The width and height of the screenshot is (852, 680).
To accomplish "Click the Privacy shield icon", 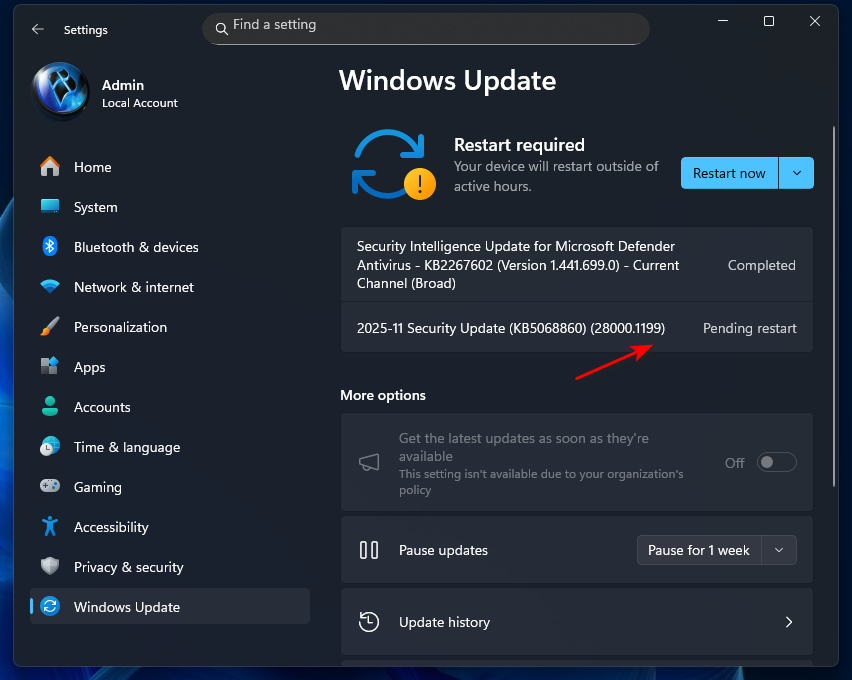I will point(50,566).
